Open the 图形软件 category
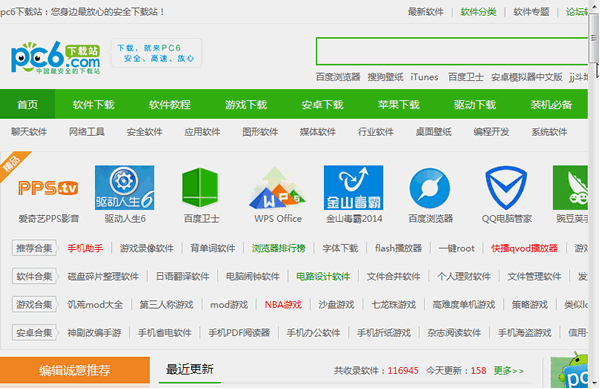 260,132
